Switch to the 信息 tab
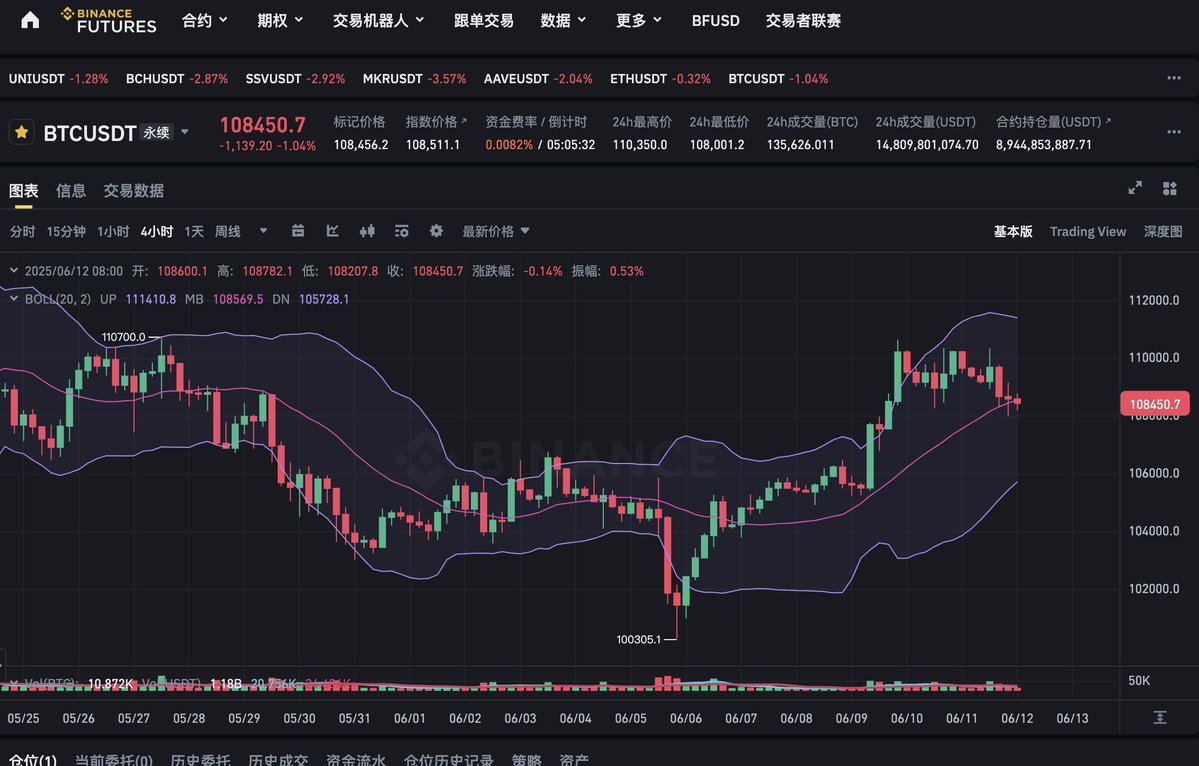1199x766 pixels. pos(70,190)
